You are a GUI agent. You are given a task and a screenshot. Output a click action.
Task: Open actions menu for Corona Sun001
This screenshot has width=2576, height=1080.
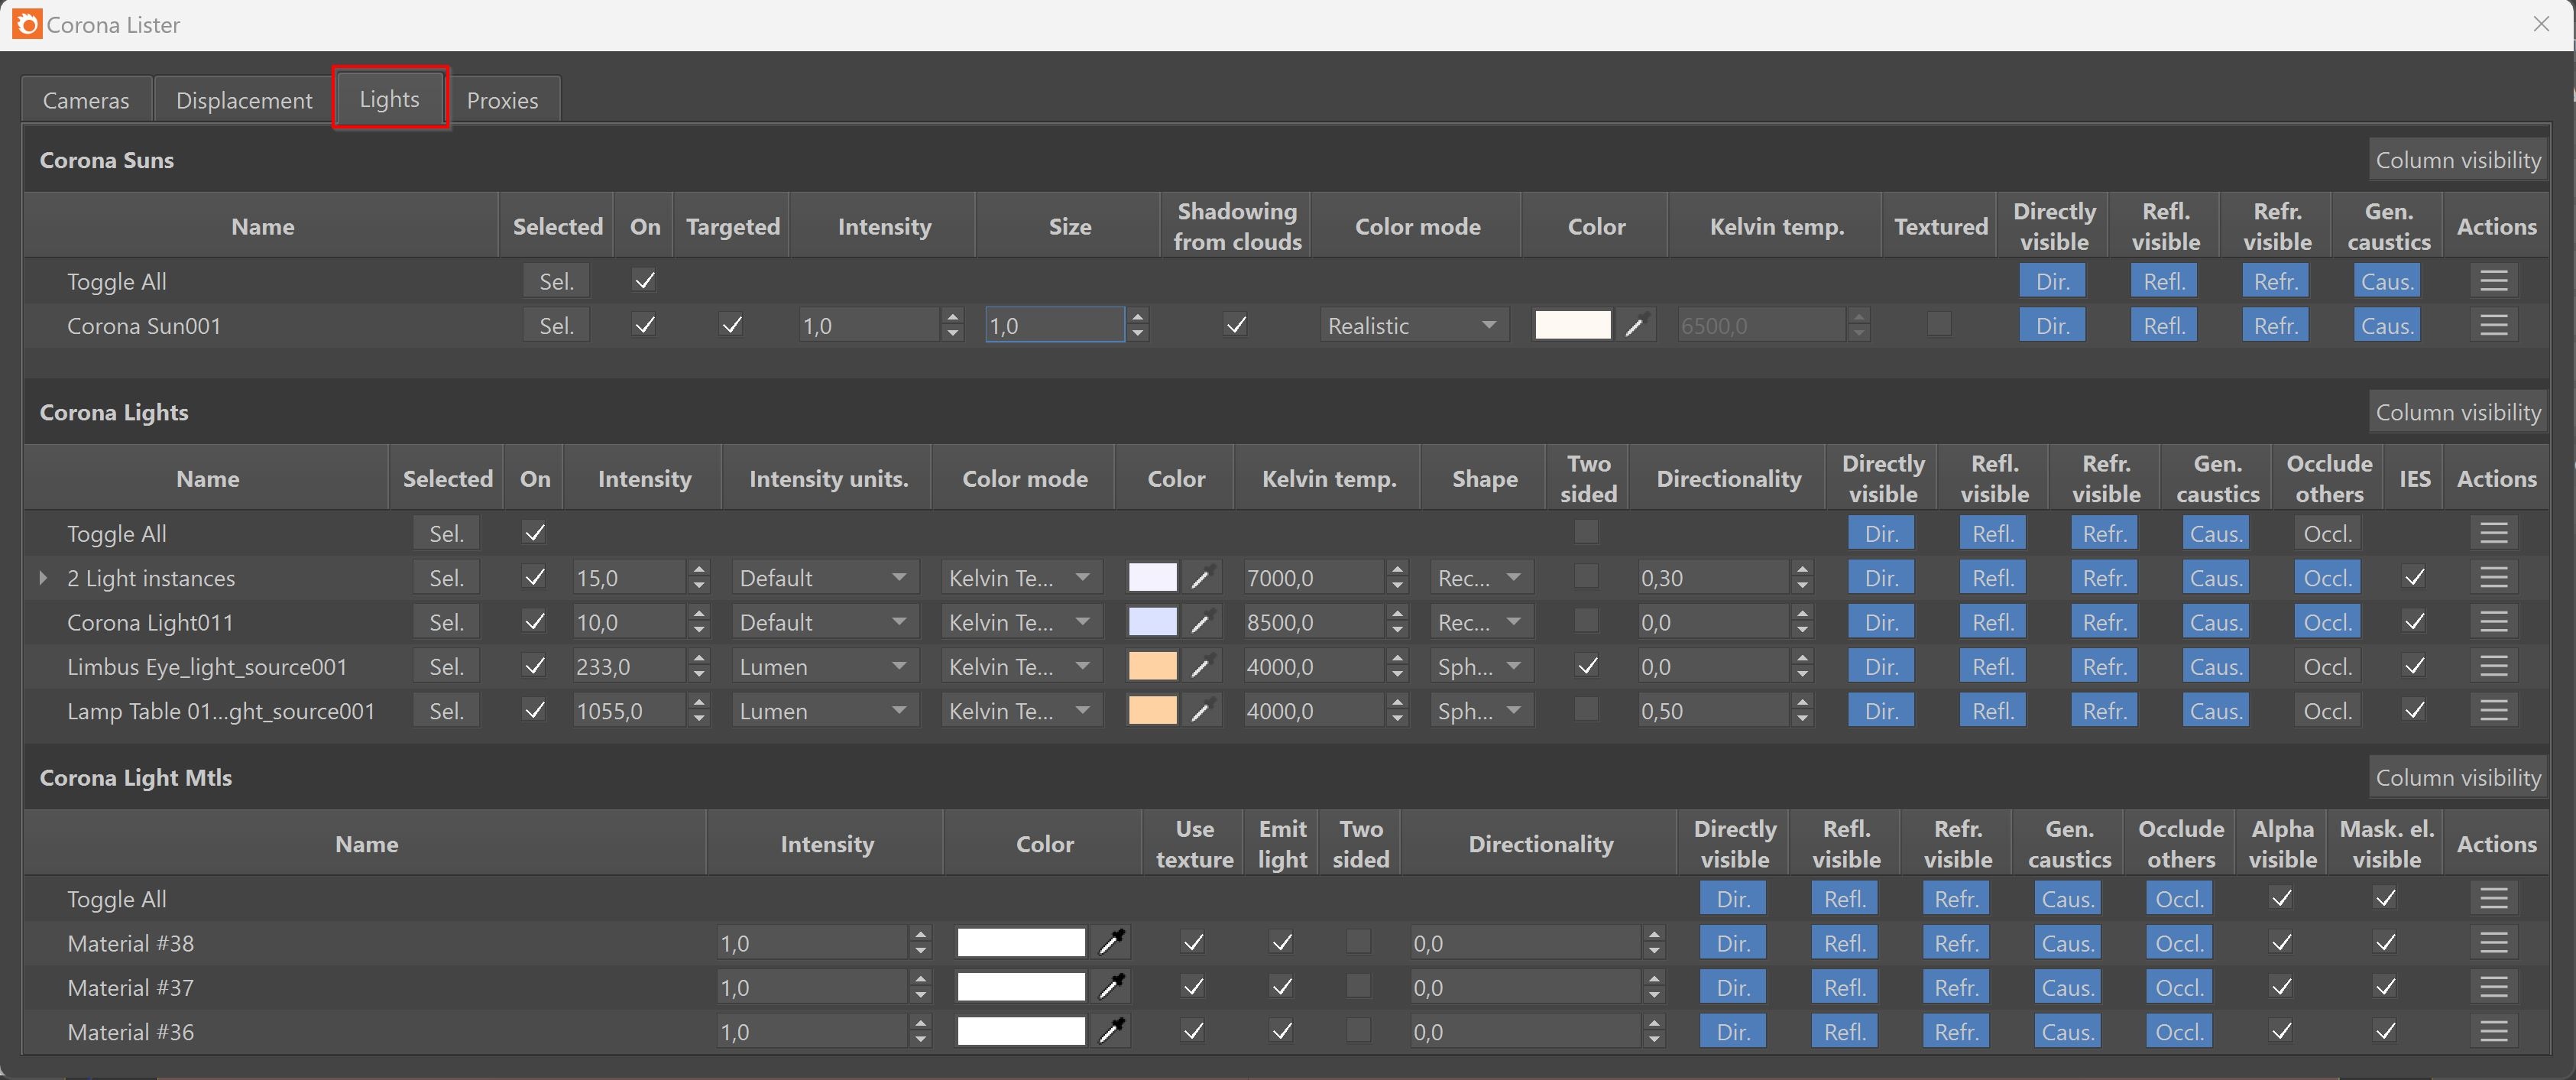(x=2493, y=325)
